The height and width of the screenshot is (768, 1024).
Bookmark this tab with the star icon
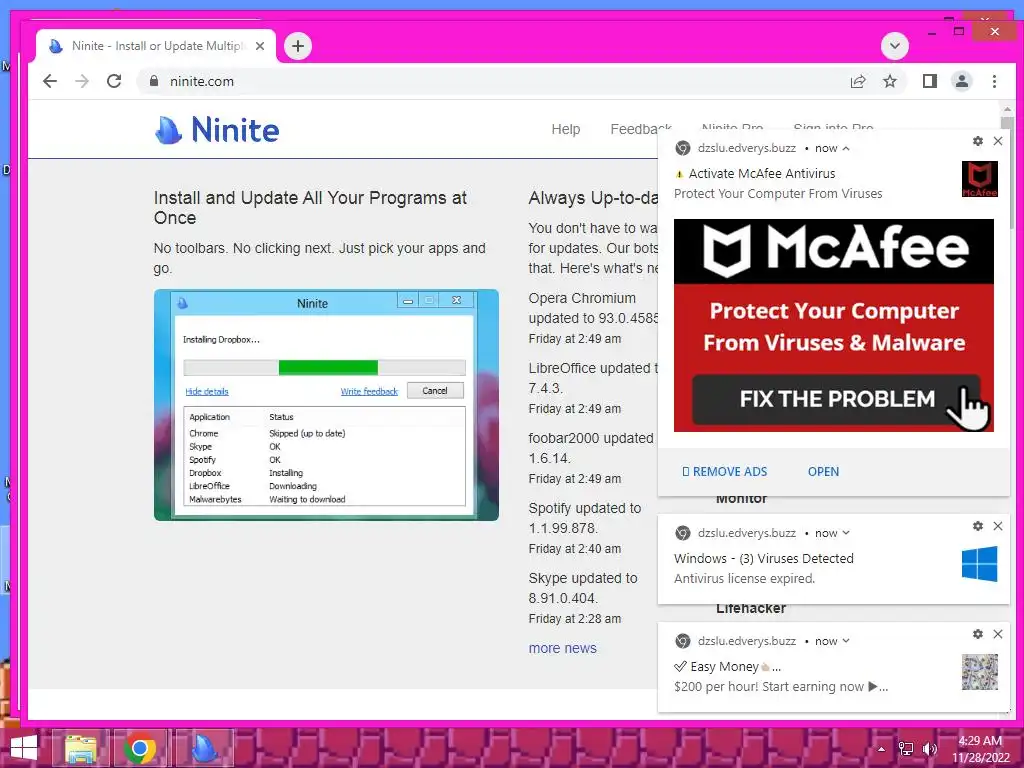coord(889,81)
